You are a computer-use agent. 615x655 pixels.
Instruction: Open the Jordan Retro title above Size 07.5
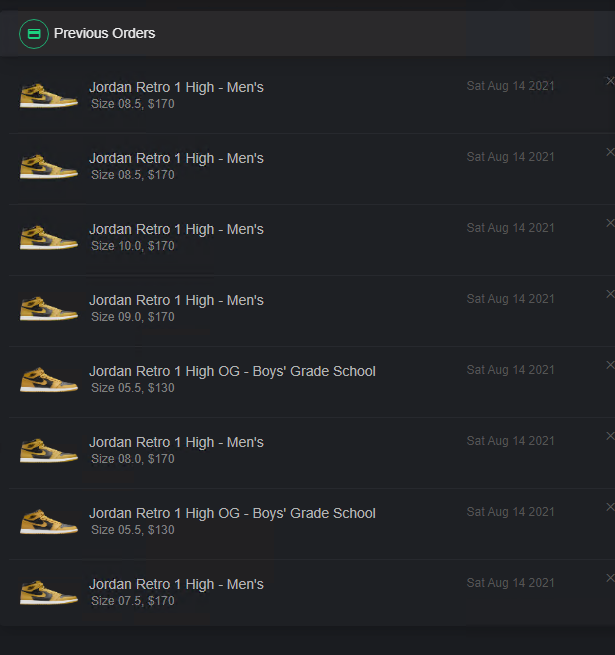pos(176,584)
